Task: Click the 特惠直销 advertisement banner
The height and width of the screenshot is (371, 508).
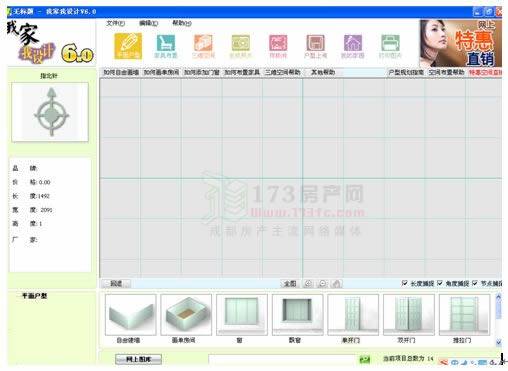Action: point(461,43)
